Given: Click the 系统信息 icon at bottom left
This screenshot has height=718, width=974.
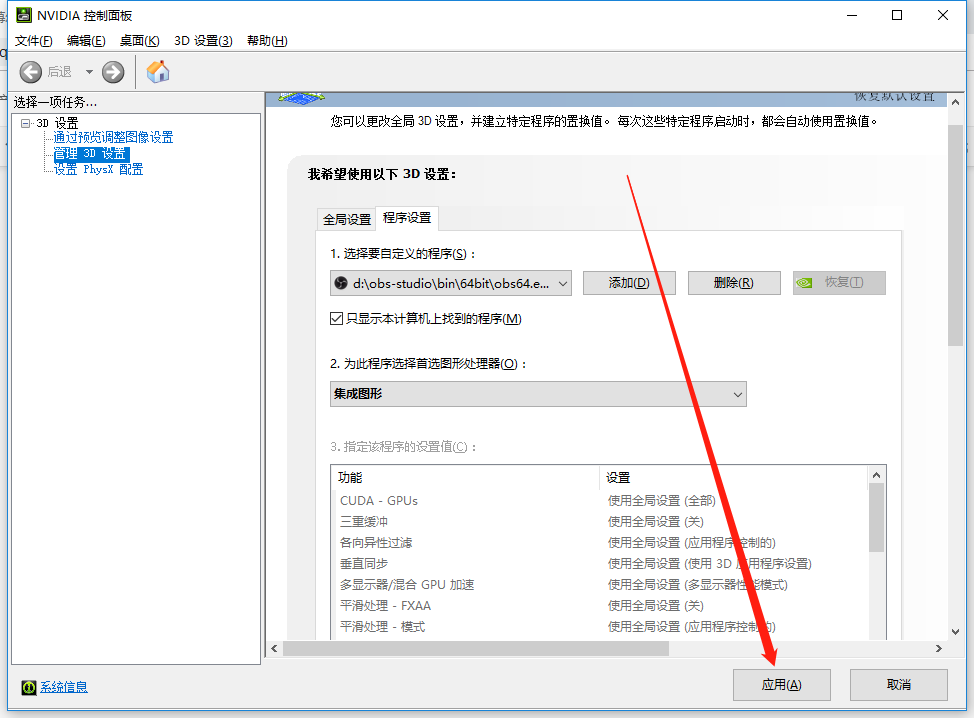Looking at the screenshot, I should (29, 687).
